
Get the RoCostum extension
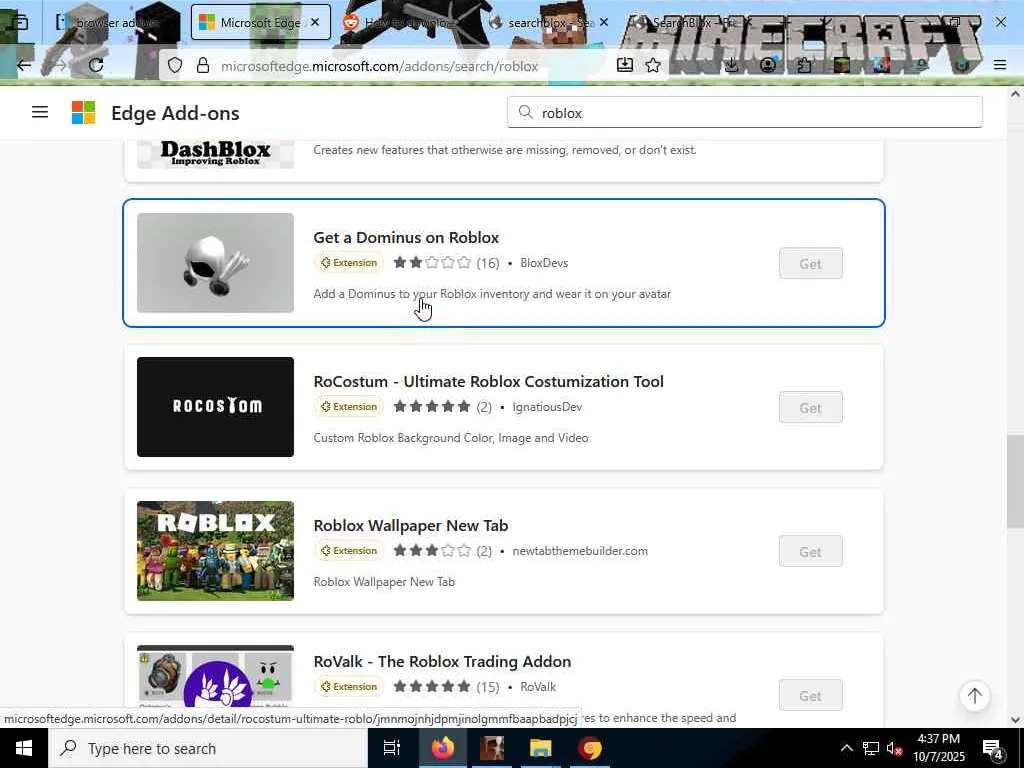[x=810, y=408]
